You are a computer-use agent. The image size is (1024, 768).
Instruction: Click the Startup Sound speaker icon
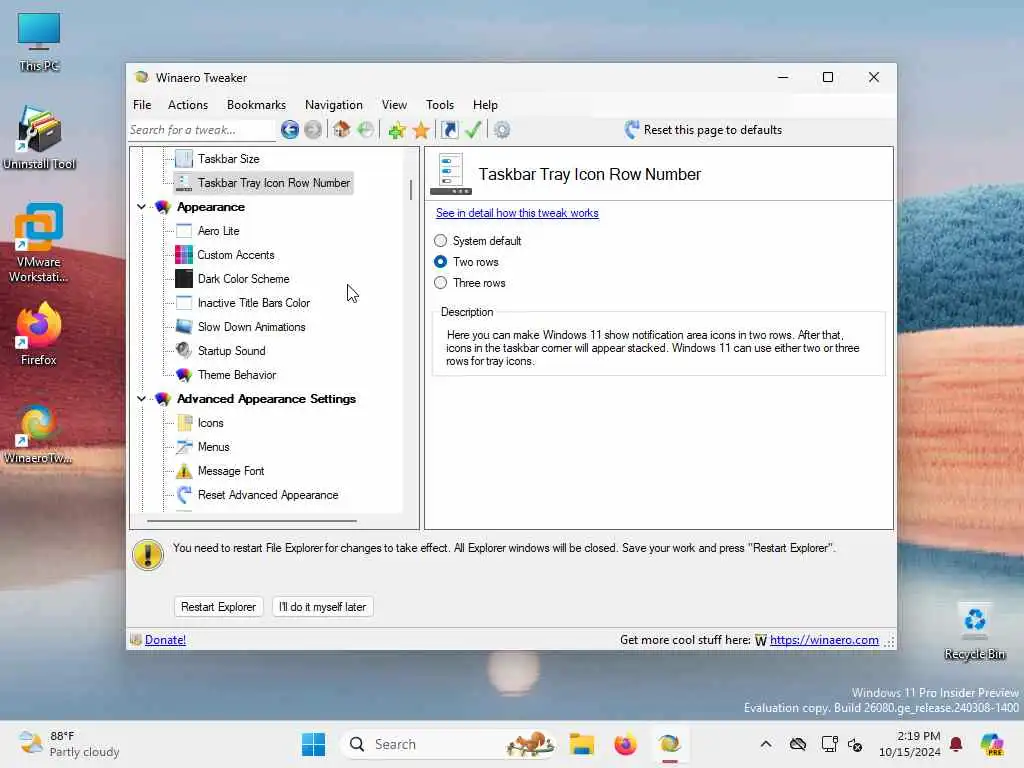[x=184, y=351]
